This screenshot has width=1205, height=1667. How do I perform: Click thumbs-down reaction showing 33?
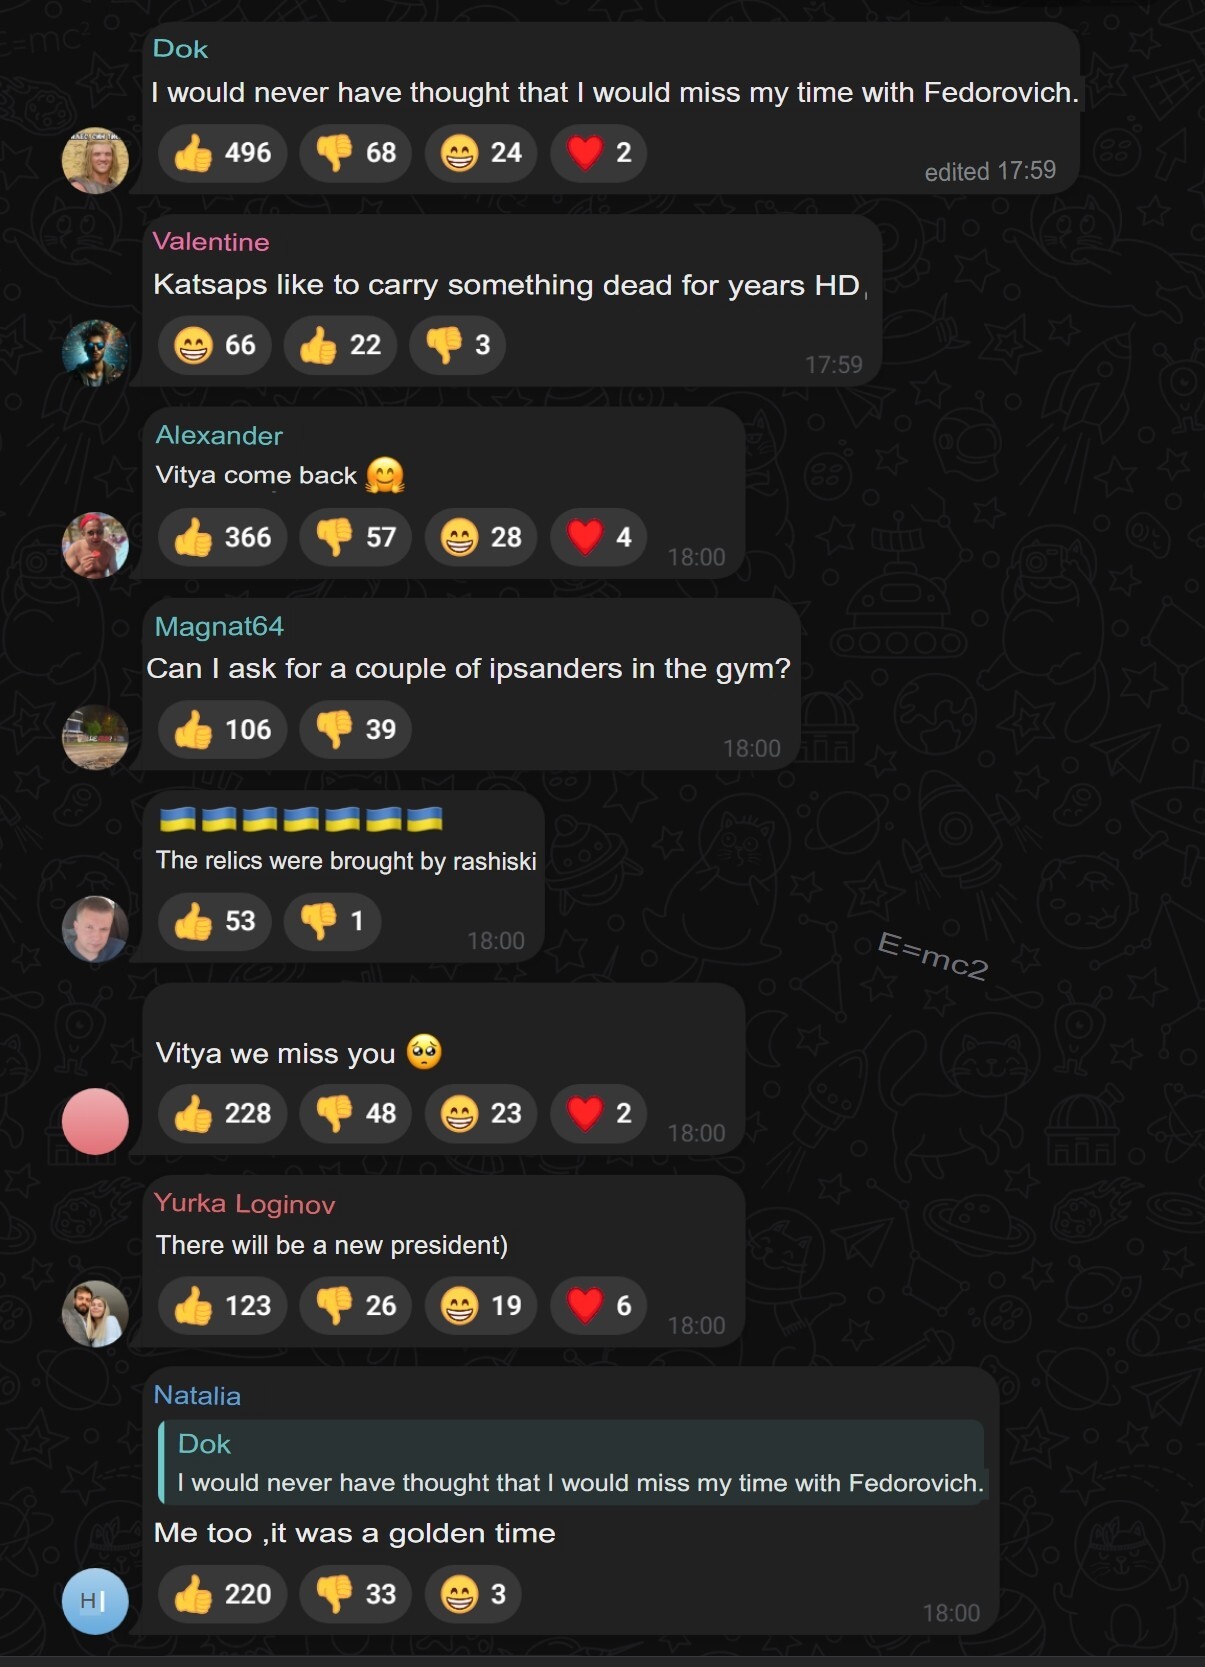[x=355, y=1594]
